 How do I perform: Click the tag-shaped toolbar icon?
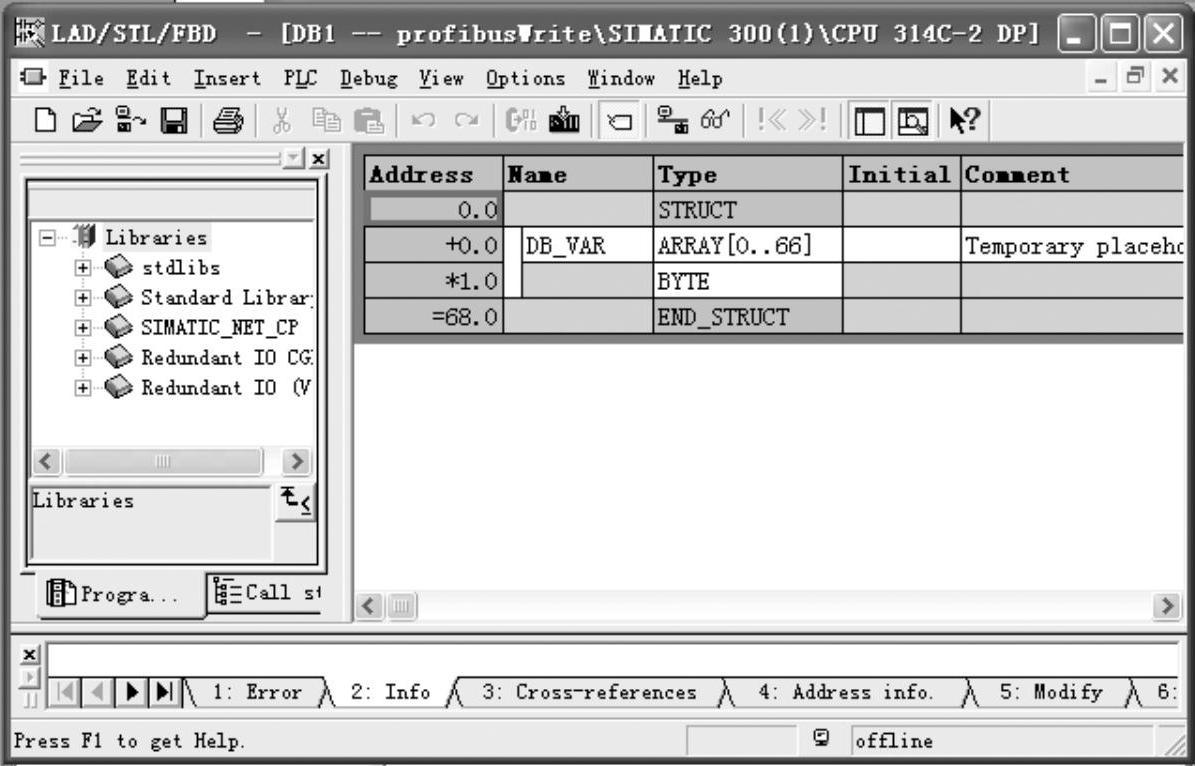(619, 121)
